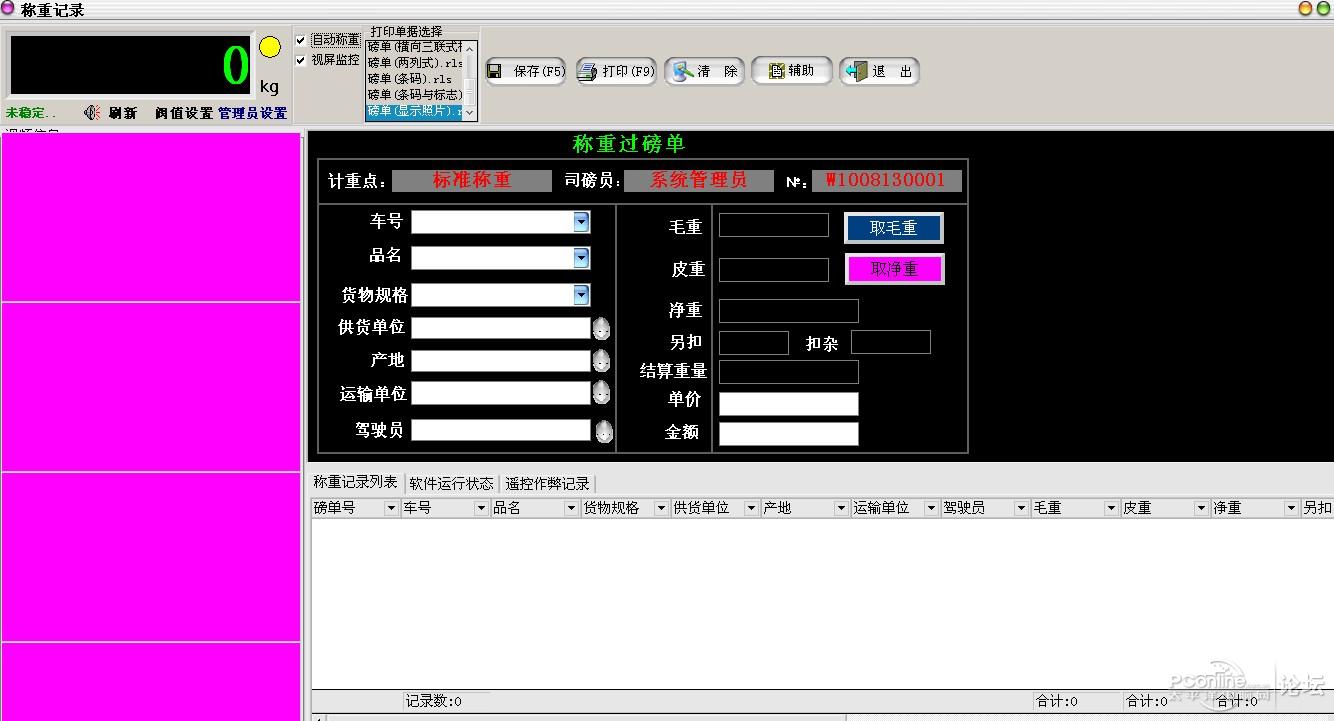Open 阀值设置 threshold settings
1334x721 pixels.
pos(184,113)
